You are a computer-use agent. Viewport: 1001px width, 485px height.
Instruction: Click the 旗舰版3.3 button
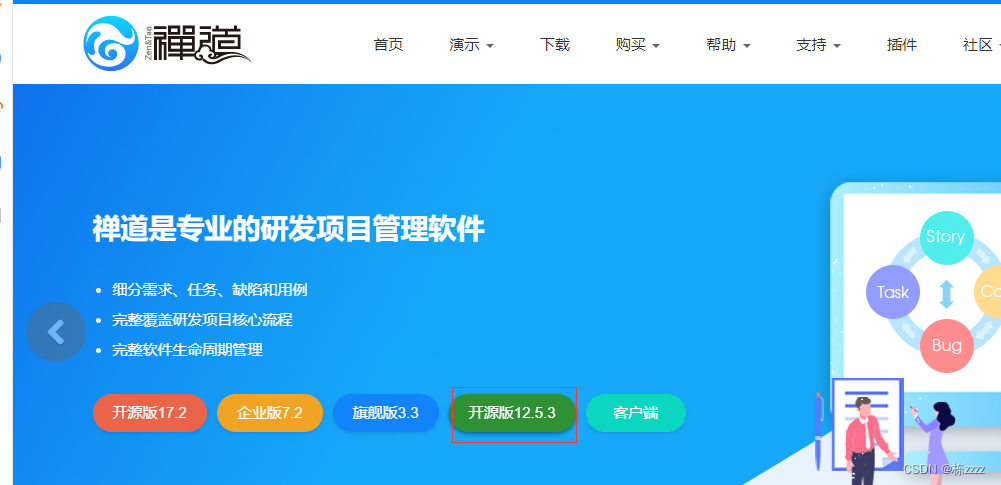pos(386,413)
